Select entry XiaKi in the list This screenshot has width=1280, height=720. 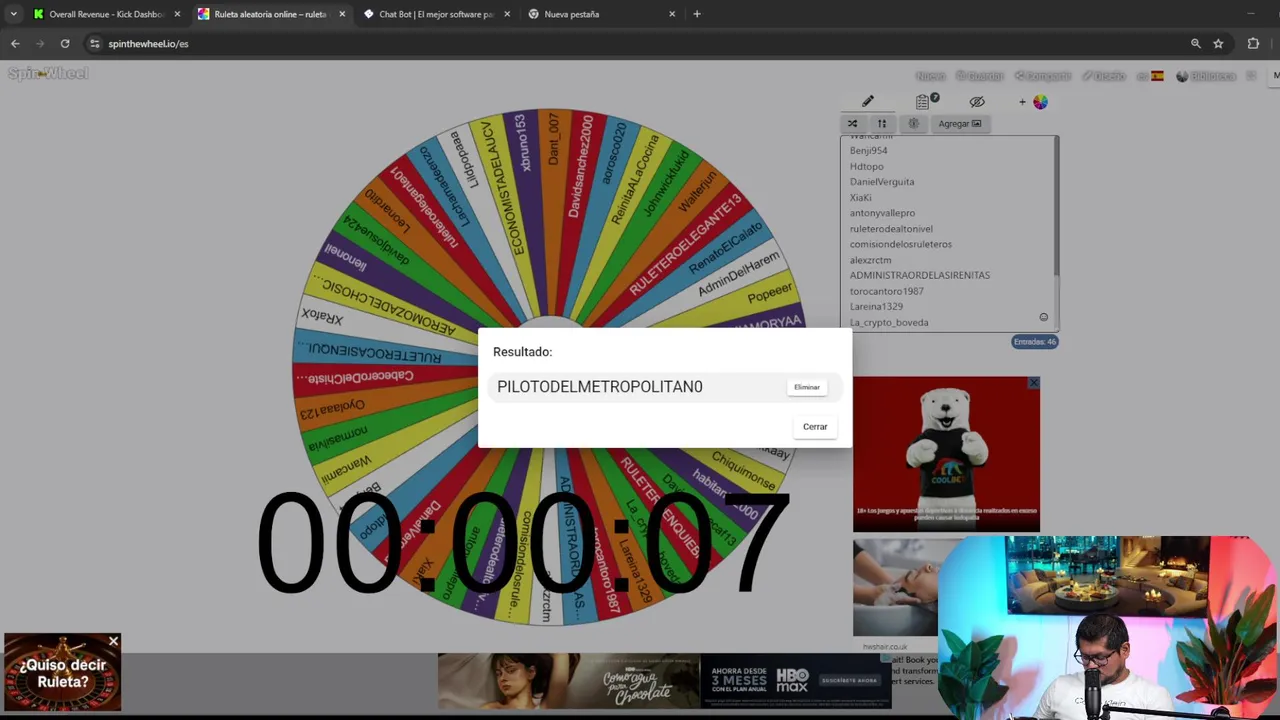click(860, 197)
